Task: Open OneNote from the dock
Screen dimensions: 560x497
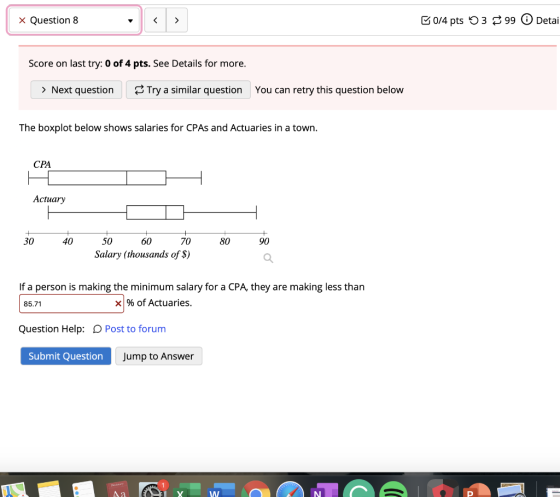Action: [x=324, y=490]
